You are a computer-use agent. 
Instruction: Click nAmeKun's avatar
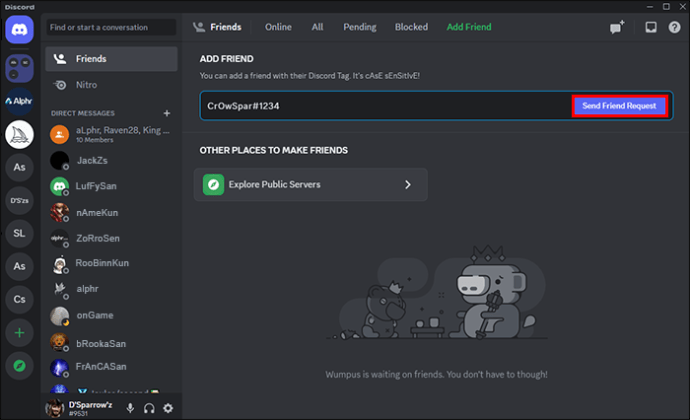coord(59,213)
